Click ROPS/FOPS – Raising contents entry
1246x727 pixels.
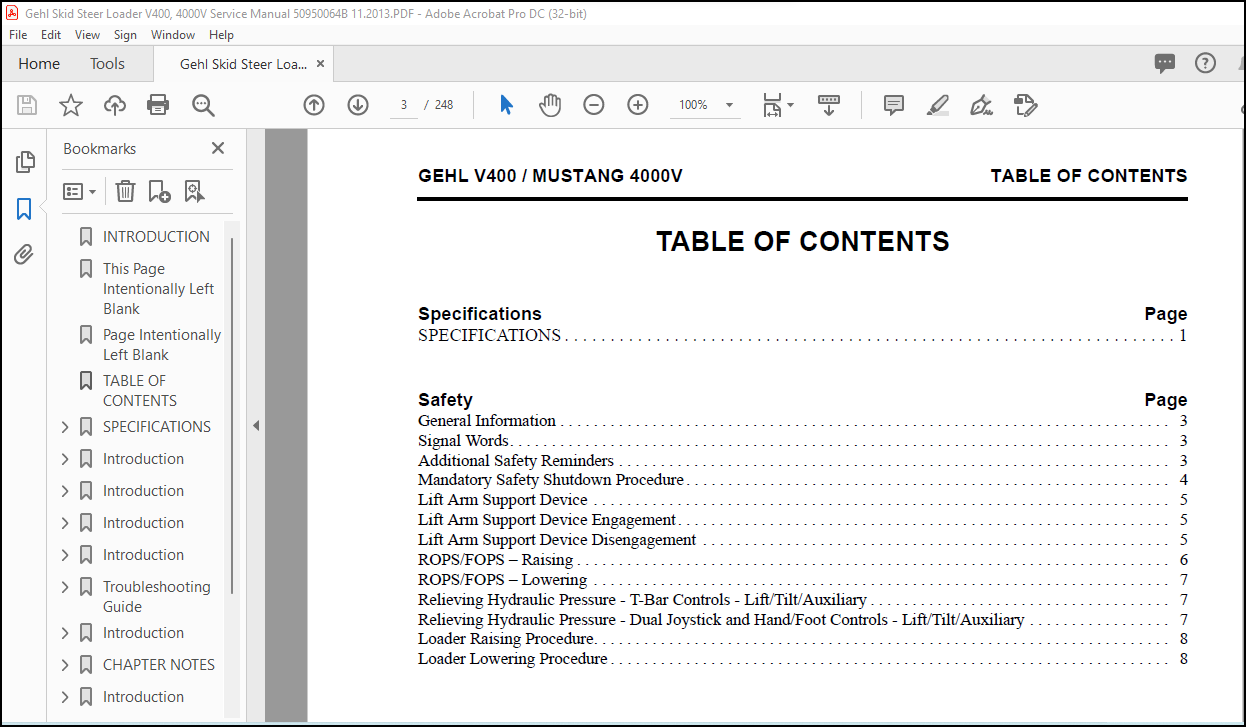pos(802,560)
